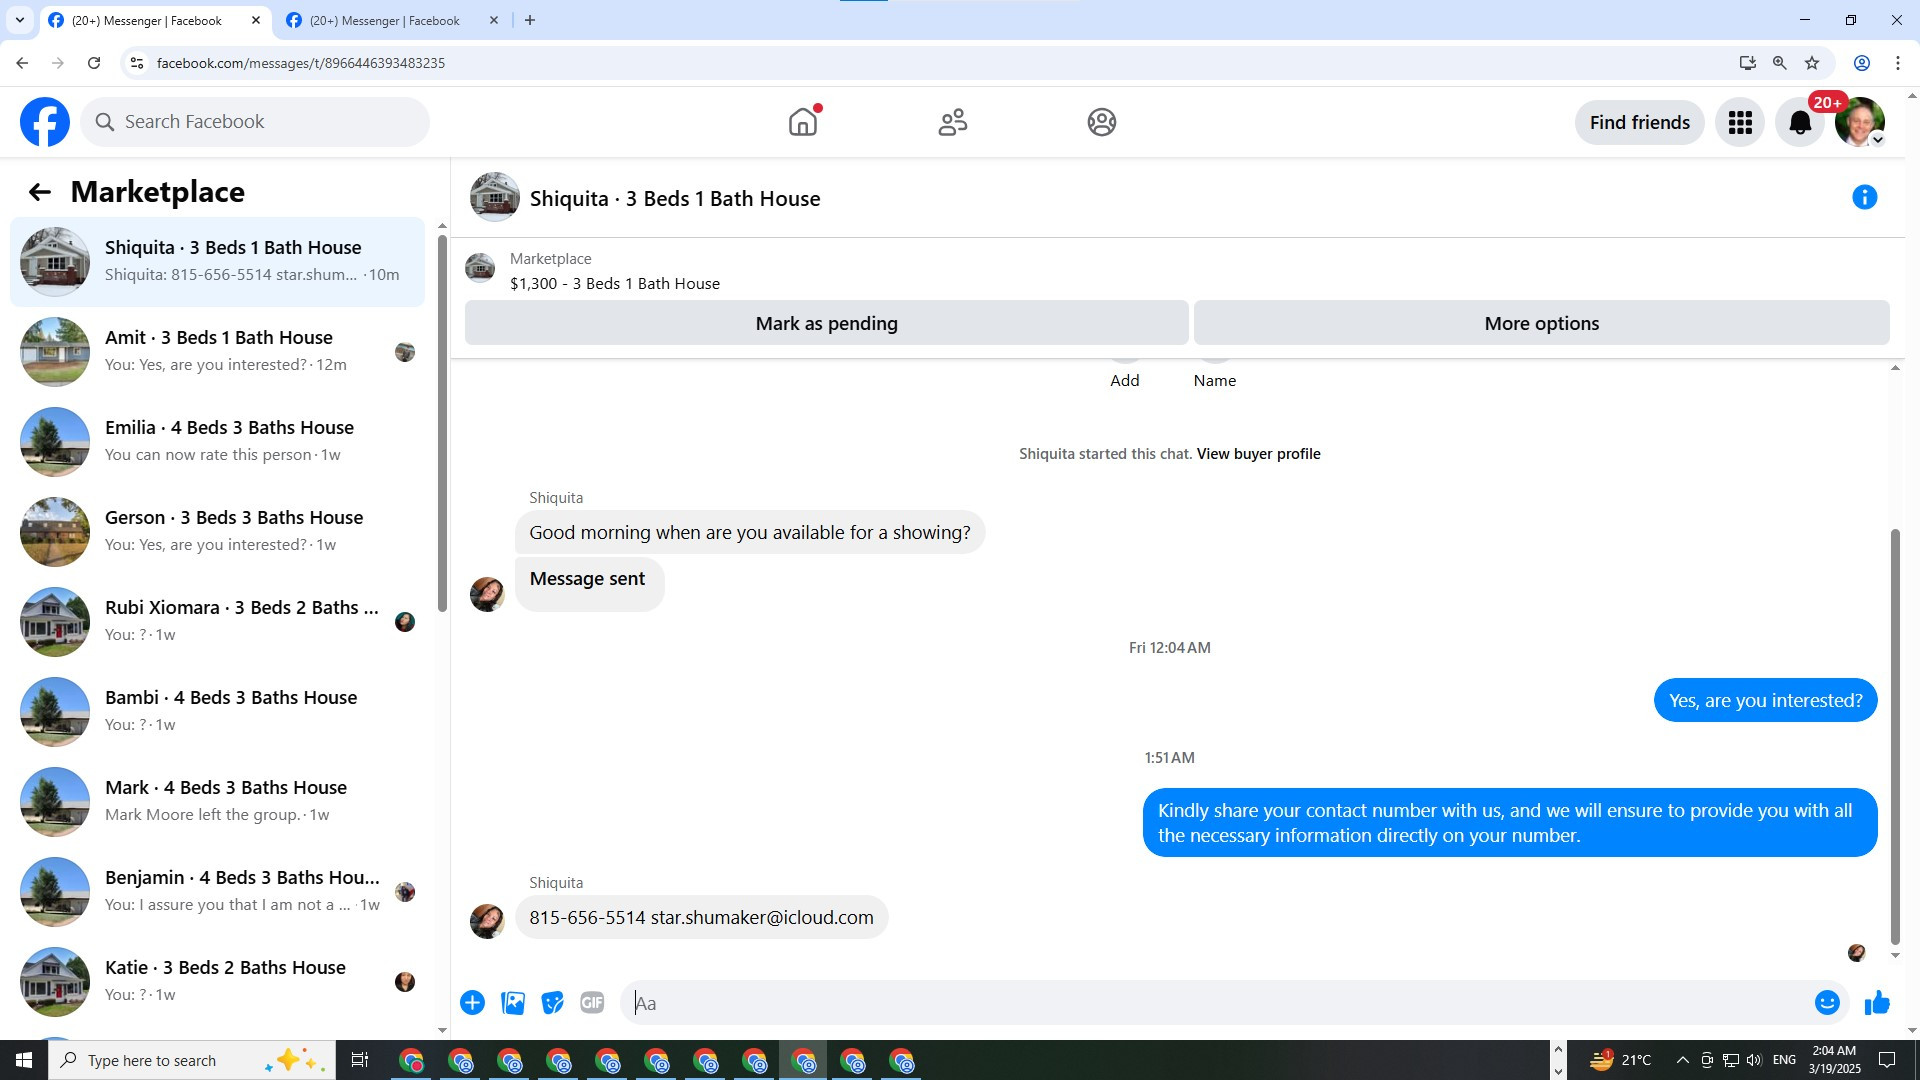The height and width of the screenshot is (1080, 1920).
Task: Open the Chrome three-dot menu
Action: [1898, 63]
